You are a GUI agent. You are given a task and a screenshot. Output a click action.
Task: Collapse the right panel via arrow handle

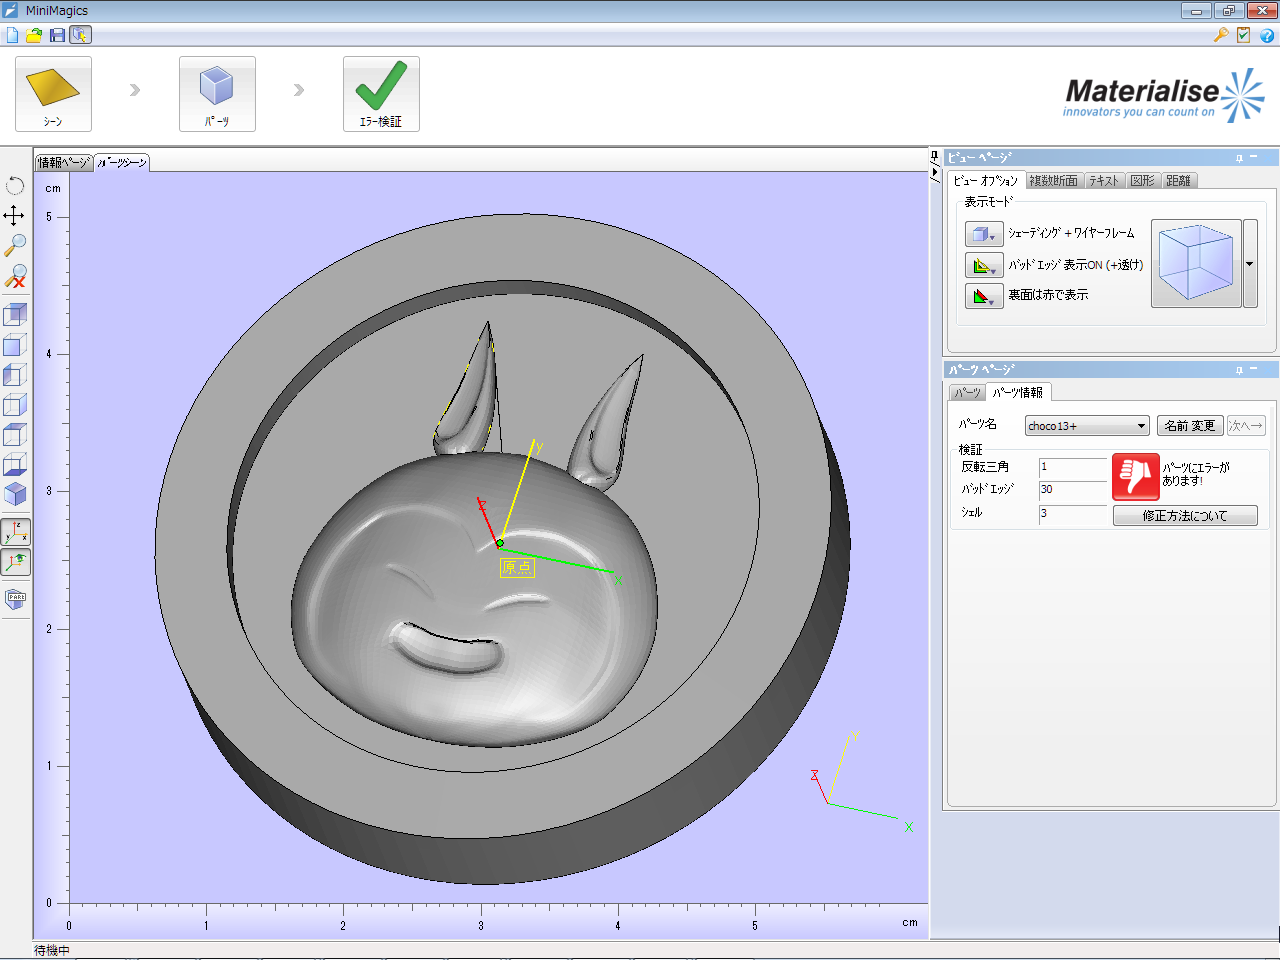936,173
